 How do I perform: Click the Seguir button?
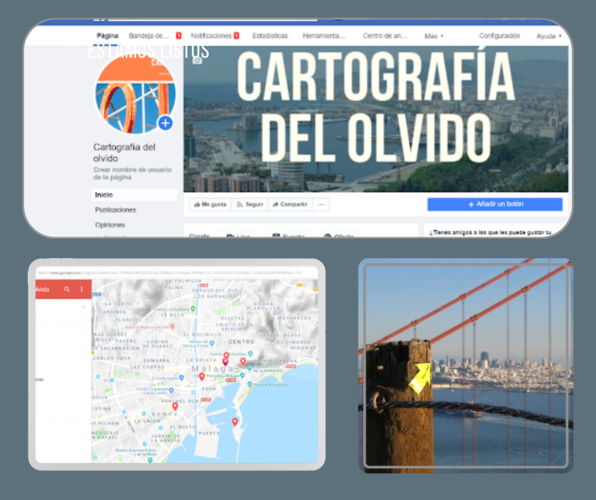pos(250,204)
